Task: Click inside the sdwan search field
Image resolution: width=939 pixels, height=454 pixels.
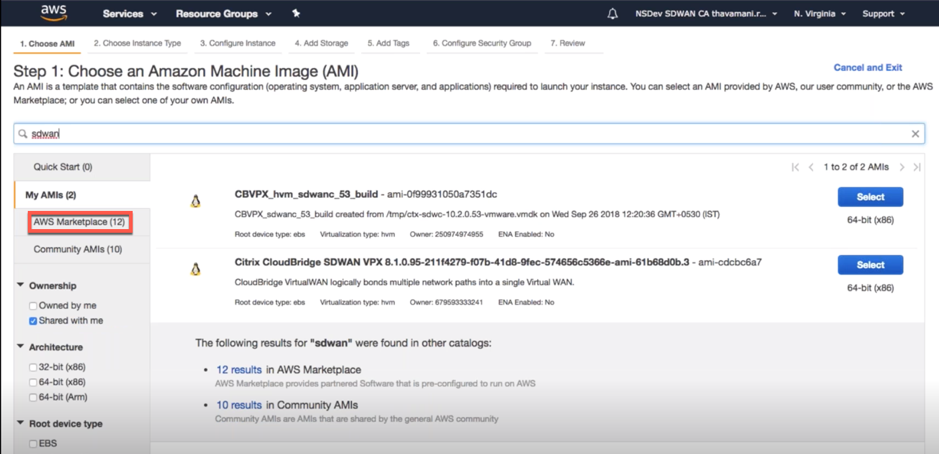Action: coord(469,134)
